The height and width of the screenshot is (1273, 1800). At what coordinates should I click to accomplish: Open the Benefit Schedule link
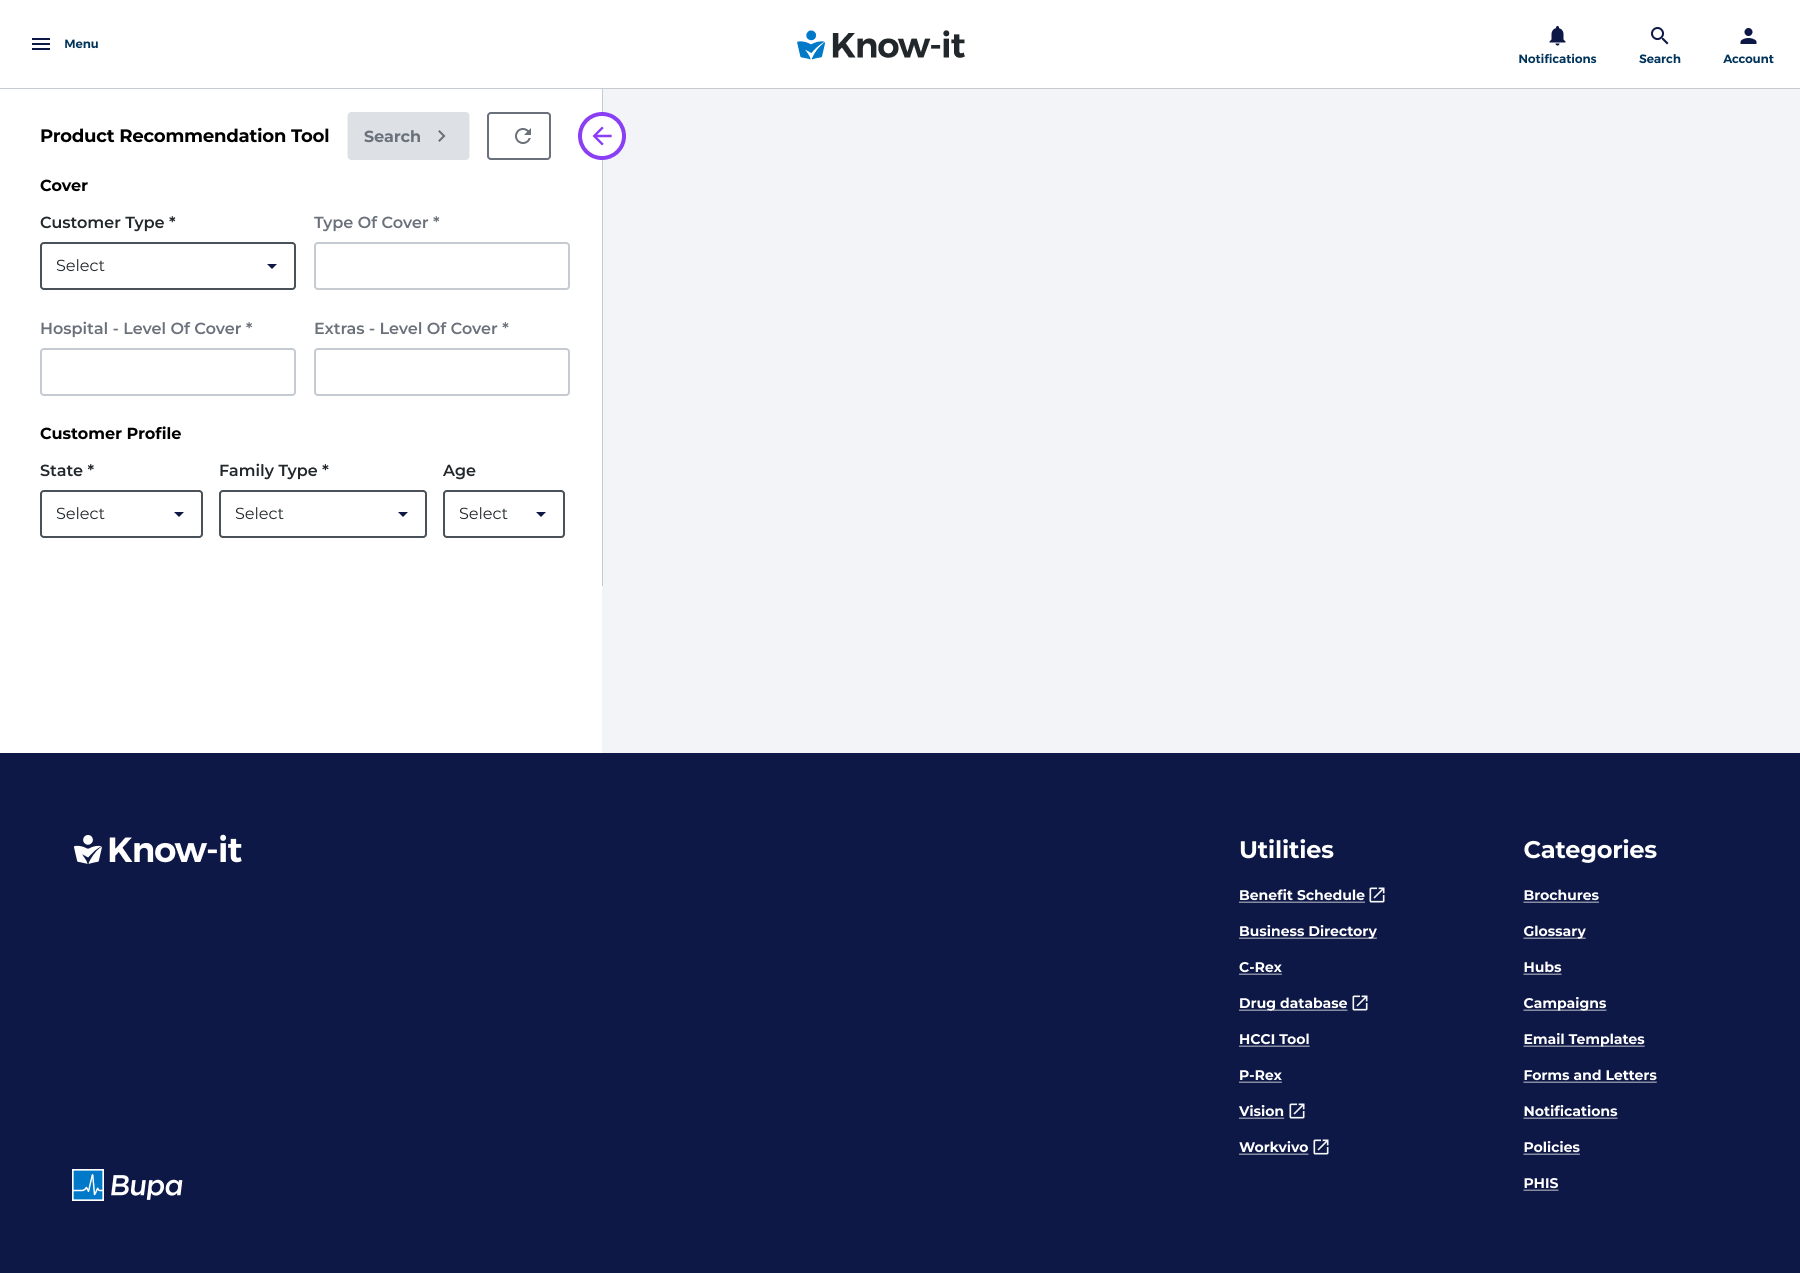tap(1301, 895)
